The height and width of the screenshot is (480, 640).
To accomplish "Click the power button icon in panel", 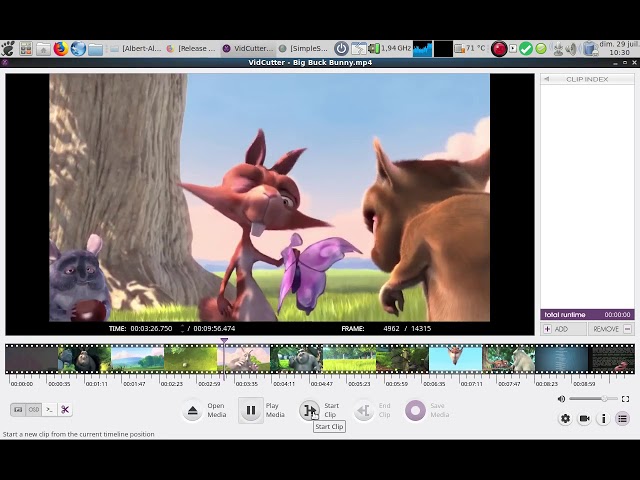I will pos(341,49).
